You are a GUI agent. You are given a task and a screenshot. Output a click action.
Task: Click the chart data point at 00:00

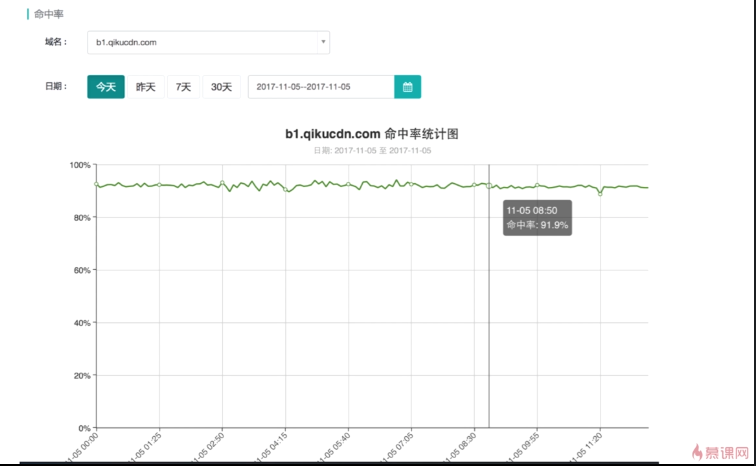(x=97, y=184)
